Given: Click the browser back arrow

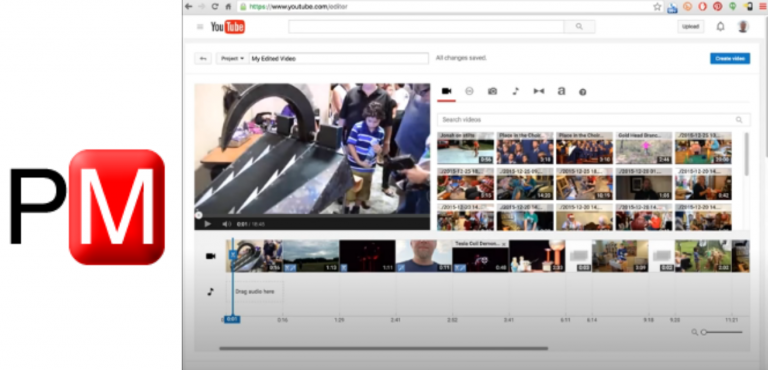Looking at the screenshot, I should click(x=189, y=6).
